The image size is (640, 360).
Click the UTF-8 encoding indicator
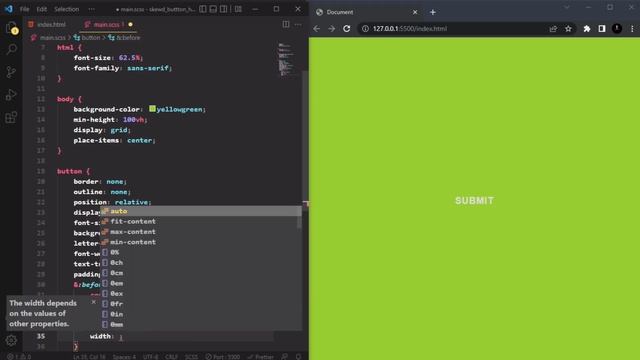(151, 356)
